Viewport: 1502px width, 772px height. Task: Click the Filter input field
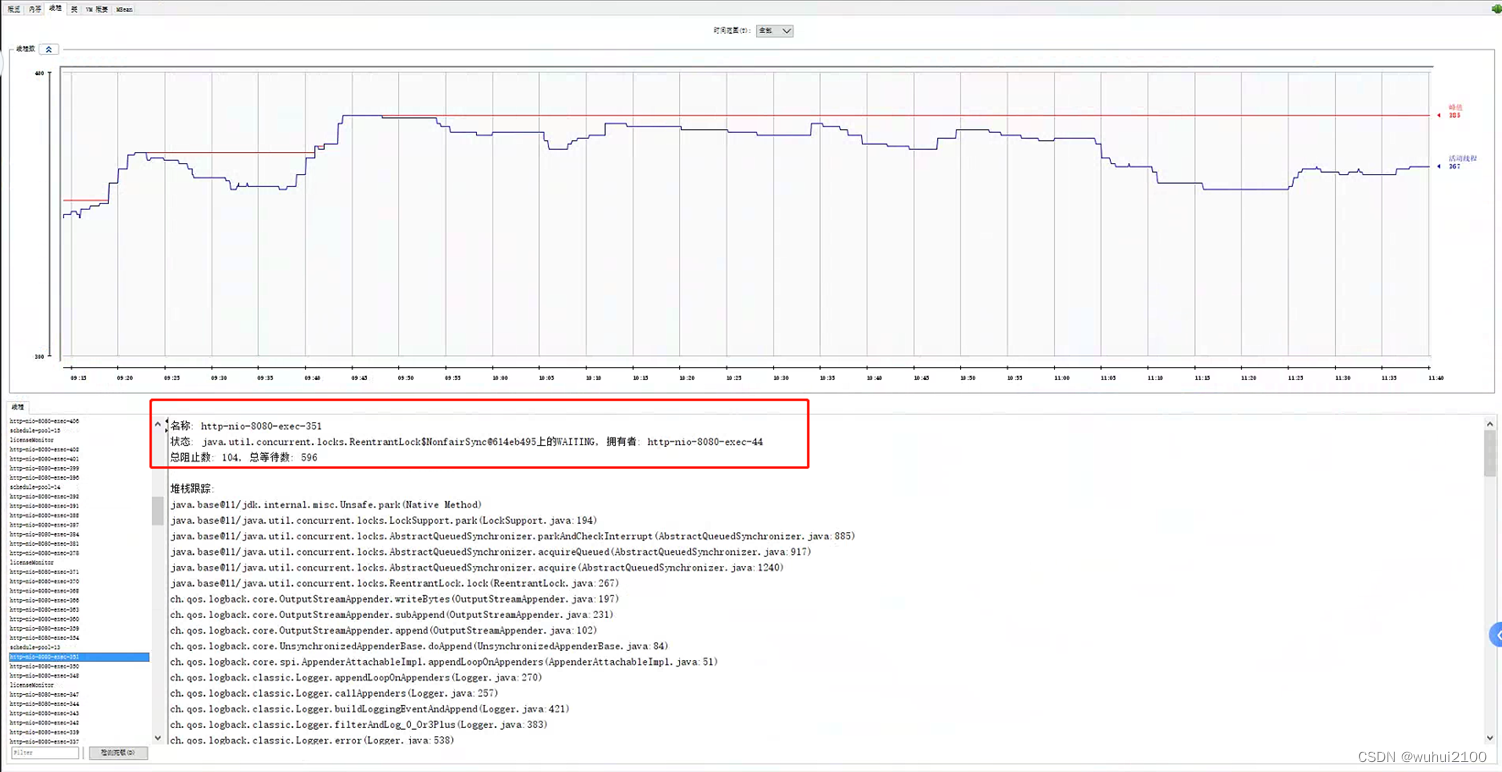(45, 753)
